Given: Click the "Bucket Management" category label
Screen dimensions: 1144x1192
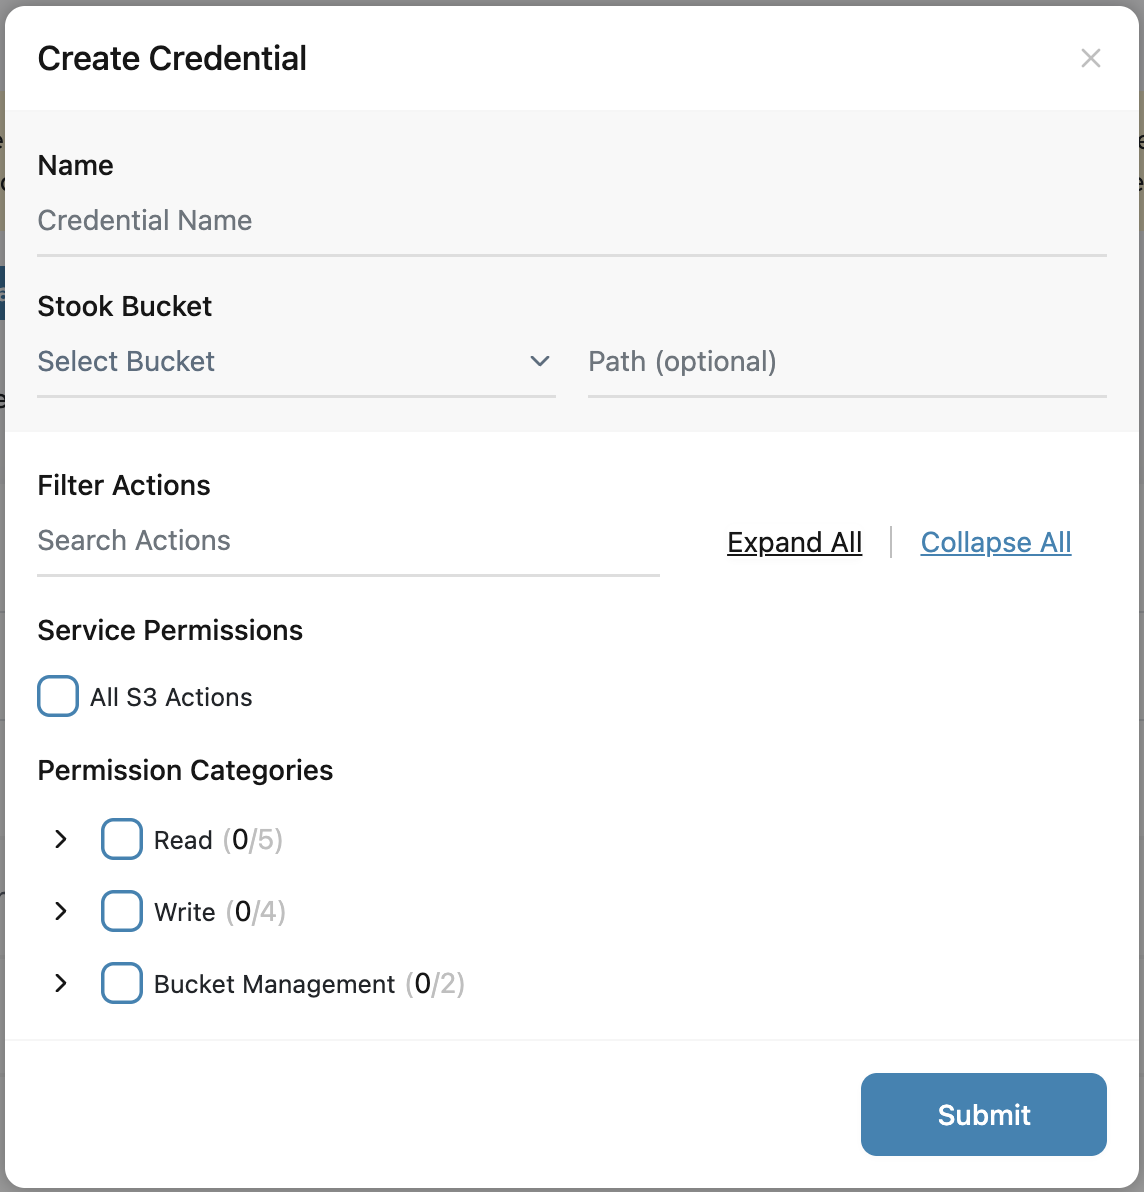Looking at the screenshot, I should pos(274,984).
